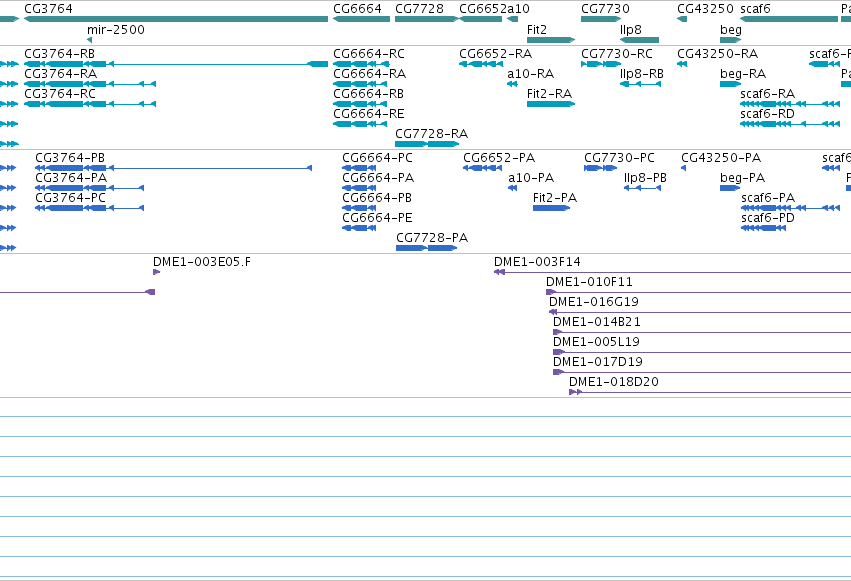Image resolution: width=851 pixels, height=581 pixels.
Task: Select transcript scaf6-RA
Action: coord(790,104)
